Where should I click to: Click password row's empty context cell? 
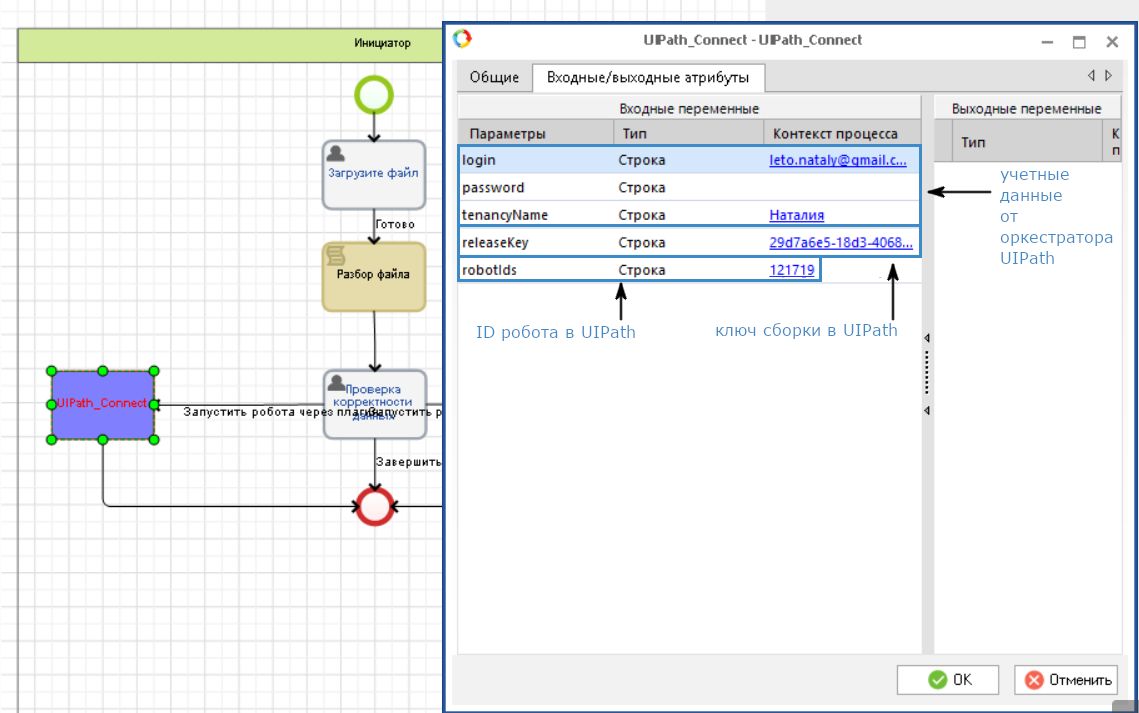point(842,187)
